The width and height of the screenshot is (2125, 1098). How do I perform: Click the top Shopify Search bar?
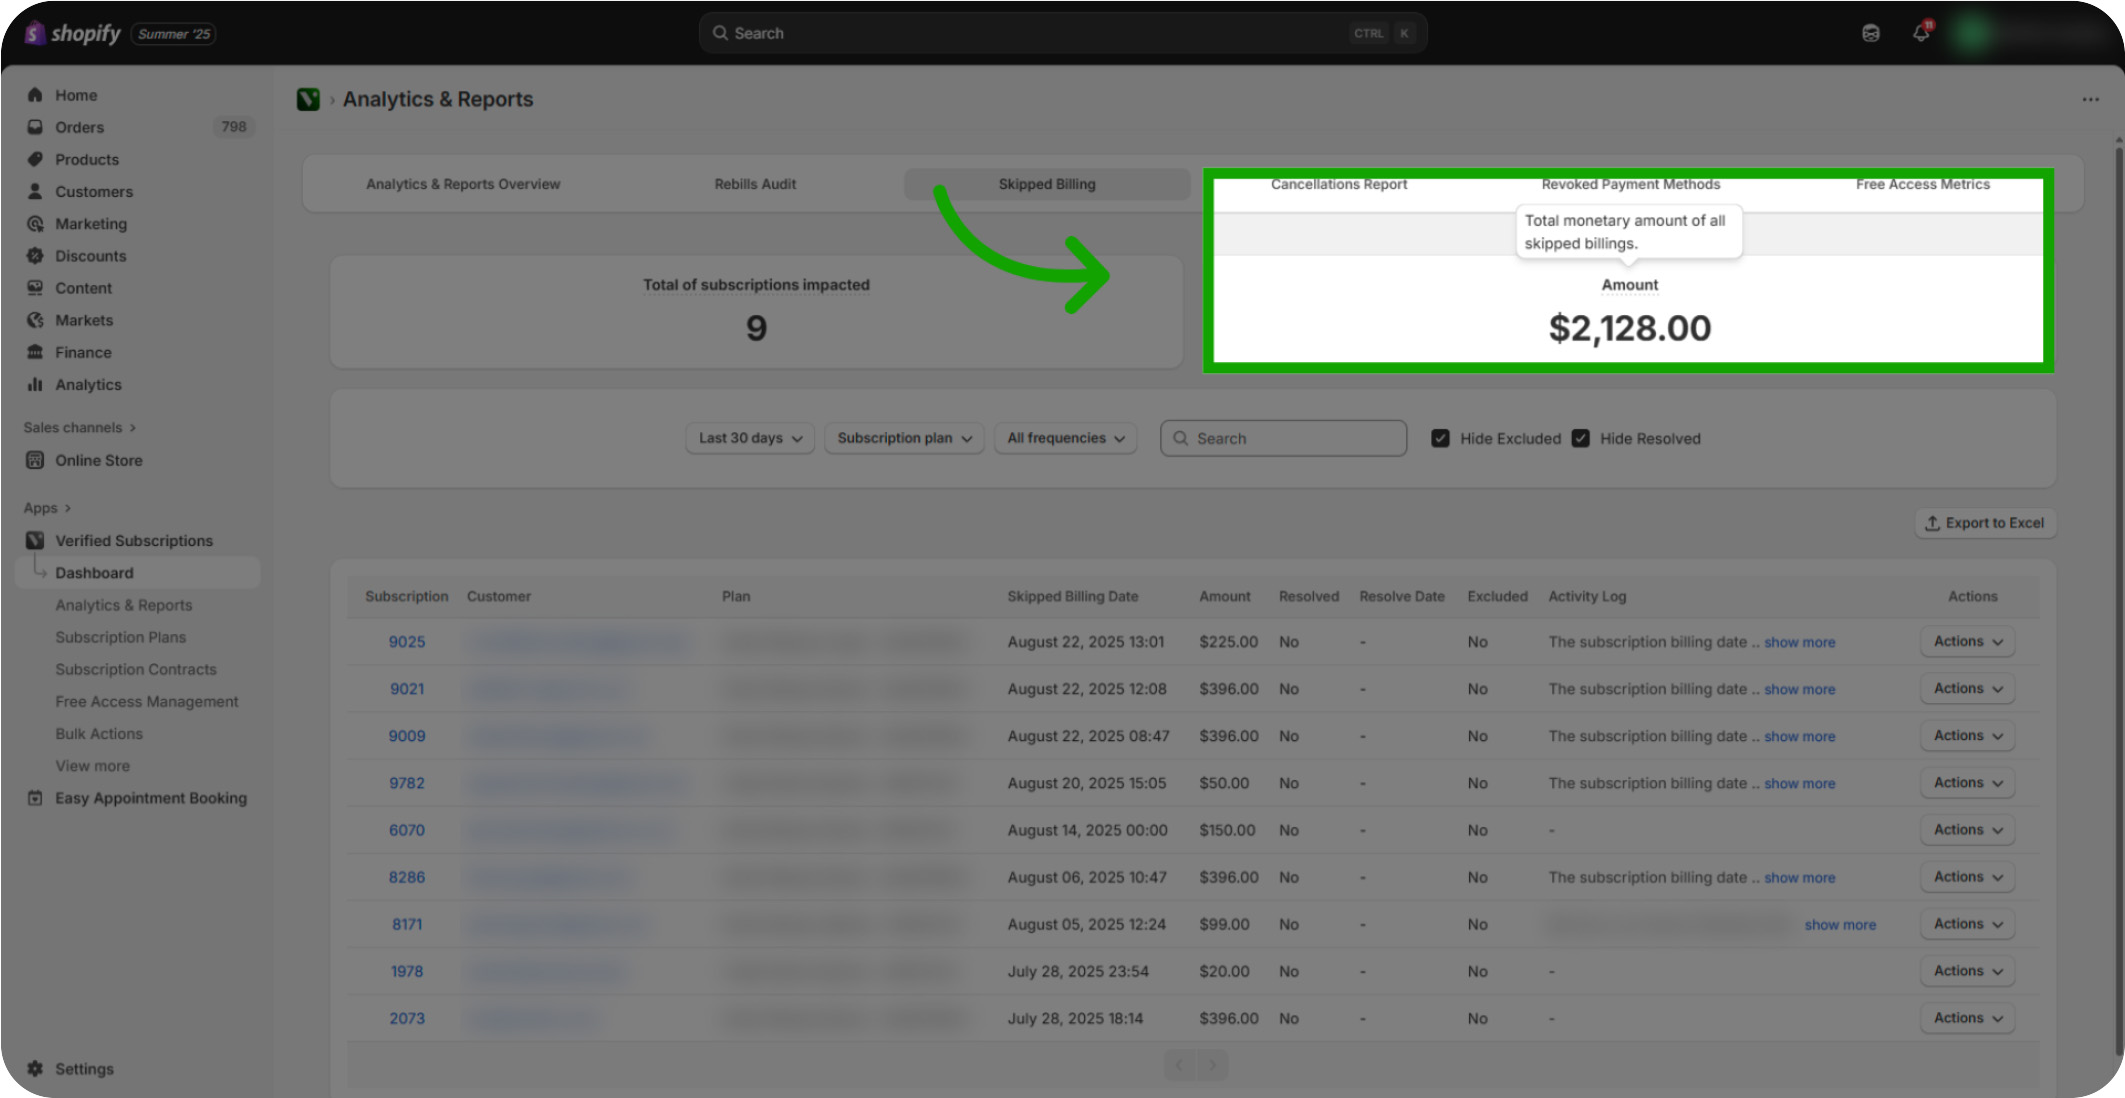coord(1062,33)
